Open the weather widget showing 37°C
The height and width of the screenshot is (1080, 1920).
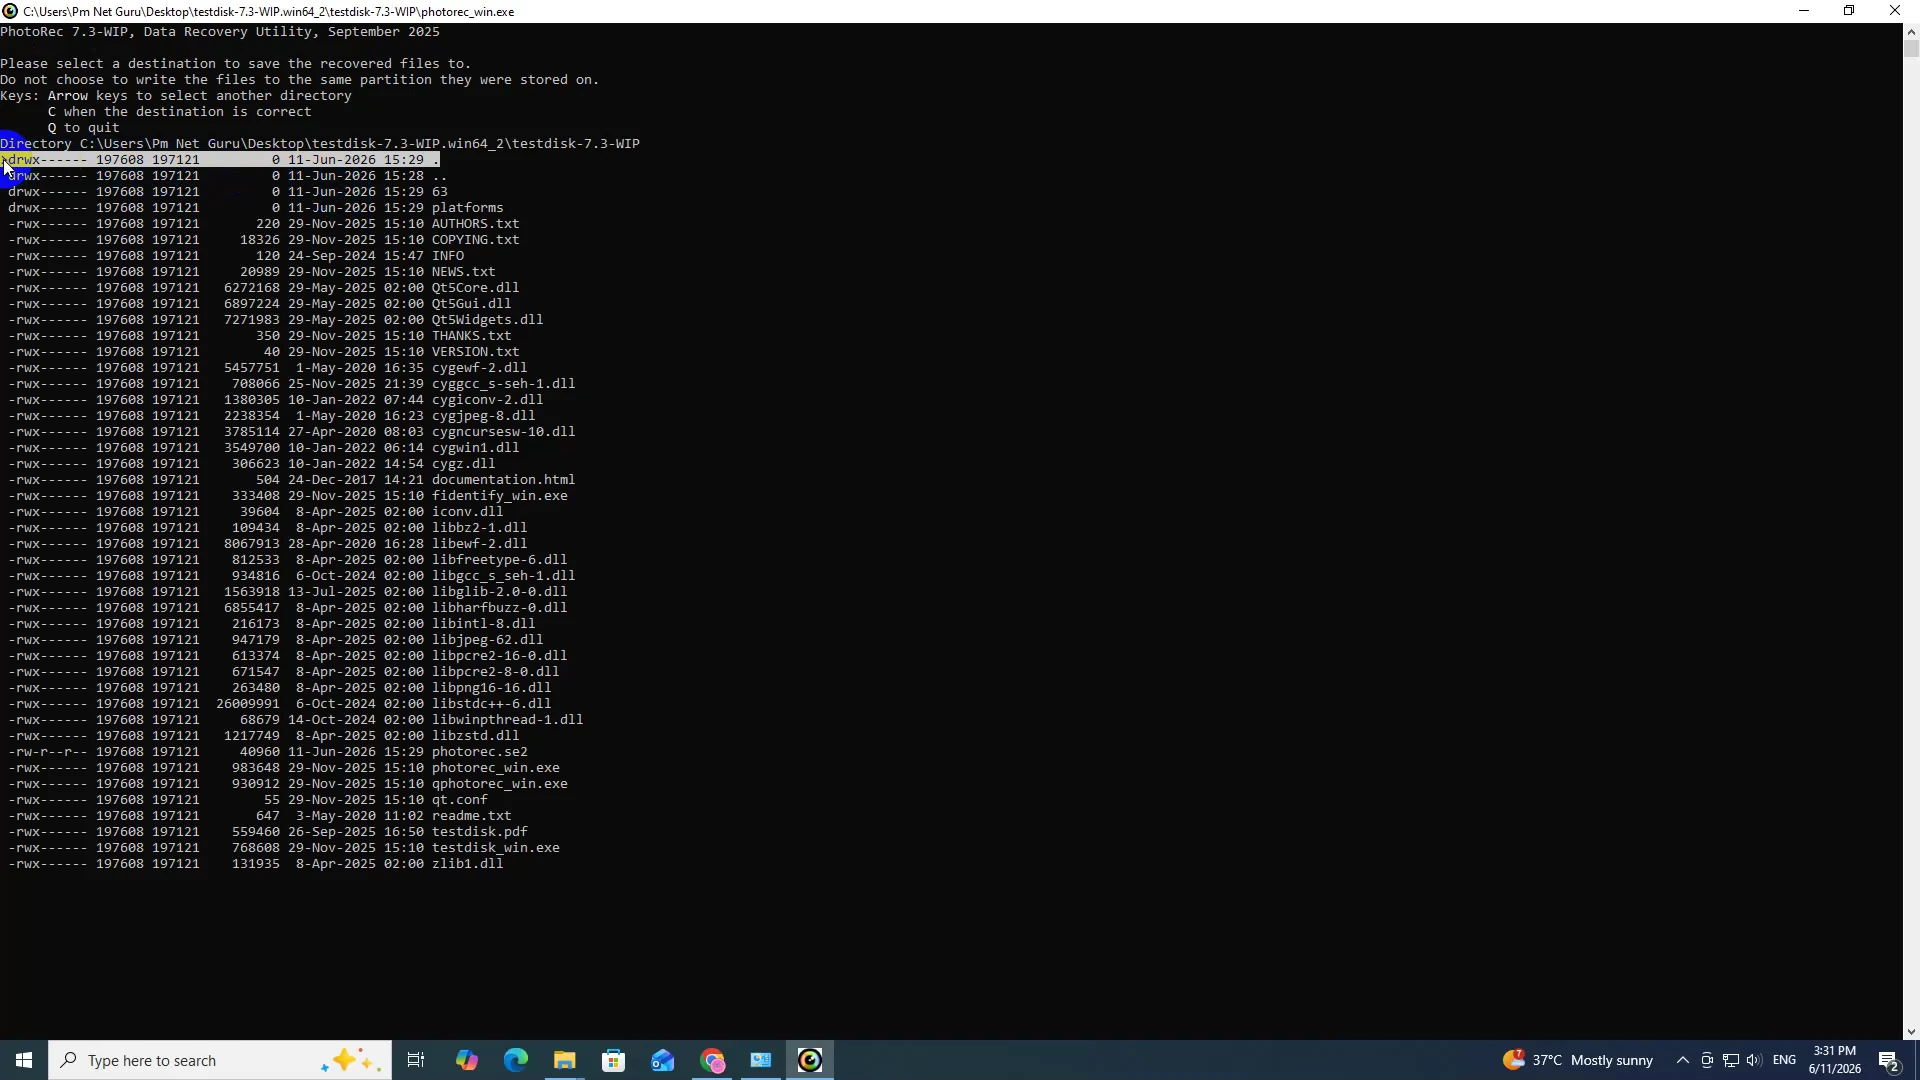[x=1578, y=1060]
